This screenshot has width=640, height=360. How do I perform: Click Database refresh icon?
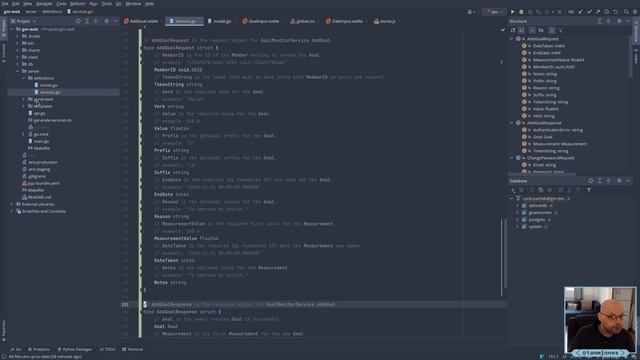click(541, 190)
